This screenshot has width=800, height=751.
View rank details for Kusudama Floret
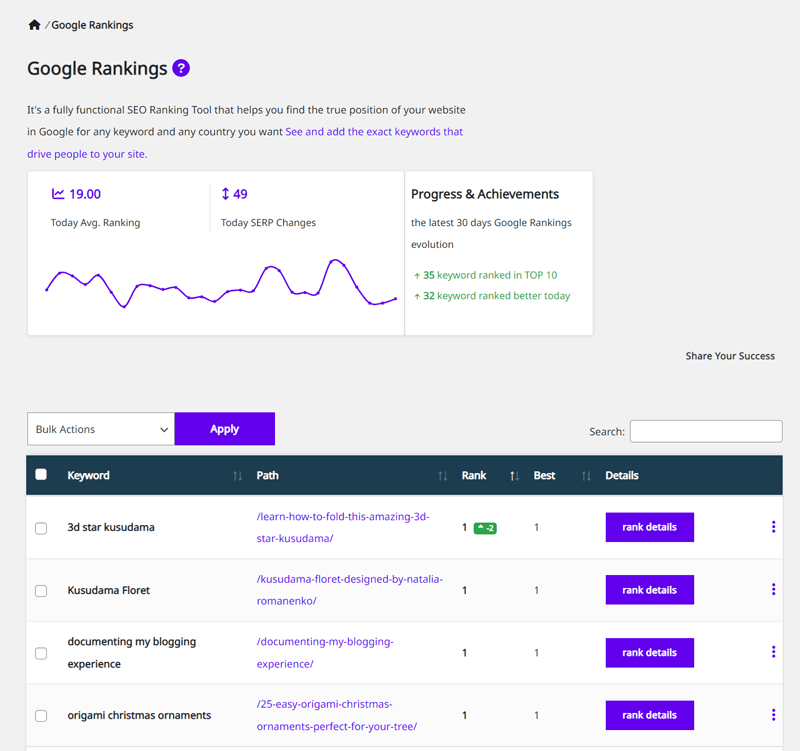(x=649, y=590)
